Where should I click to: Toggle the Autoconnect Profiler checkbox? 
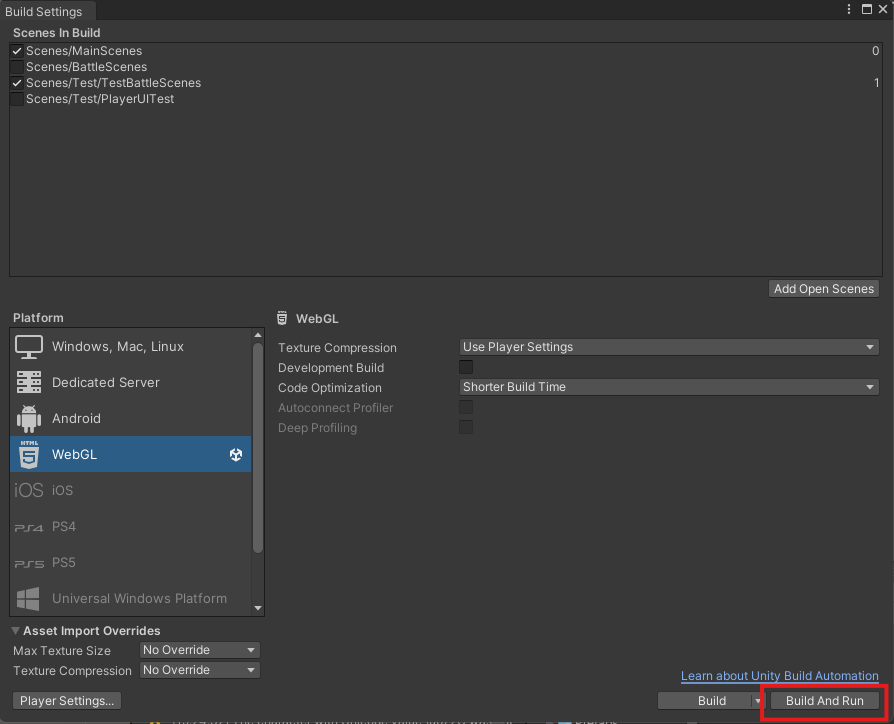[x=466, y=407]
